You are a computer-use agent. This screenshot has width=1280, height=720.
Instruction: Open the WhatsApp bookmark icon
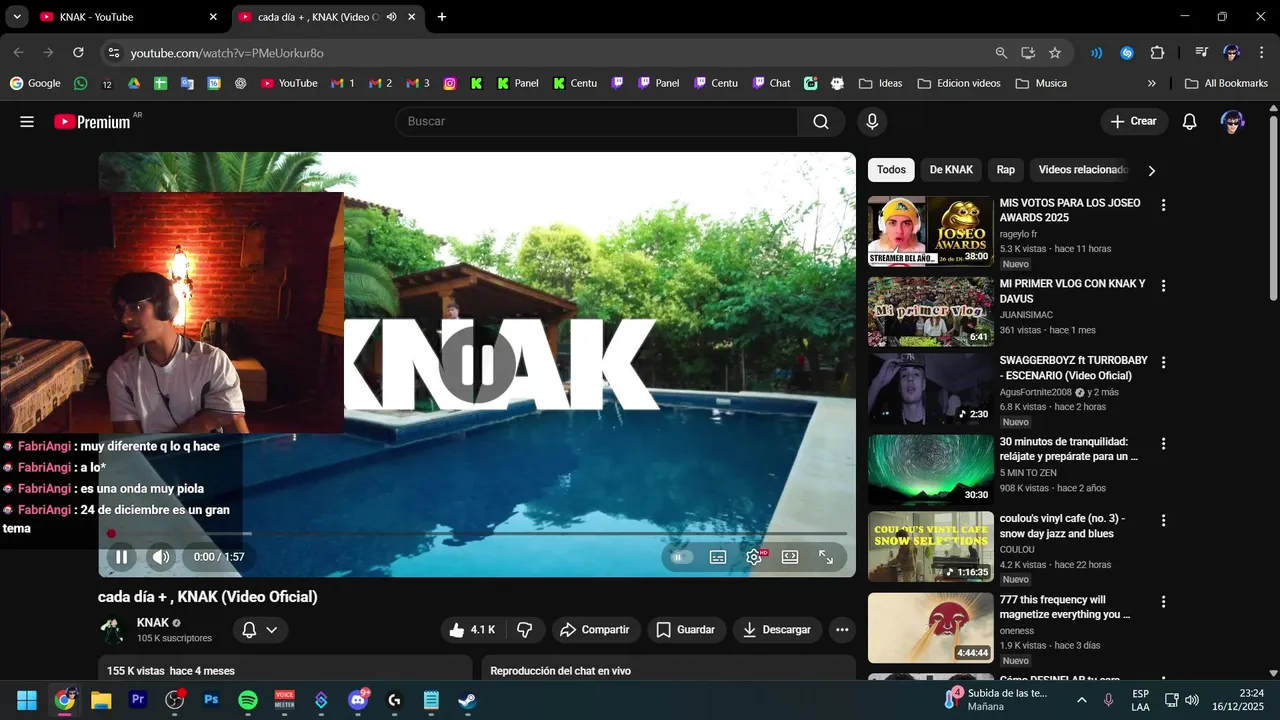(80, 84)
